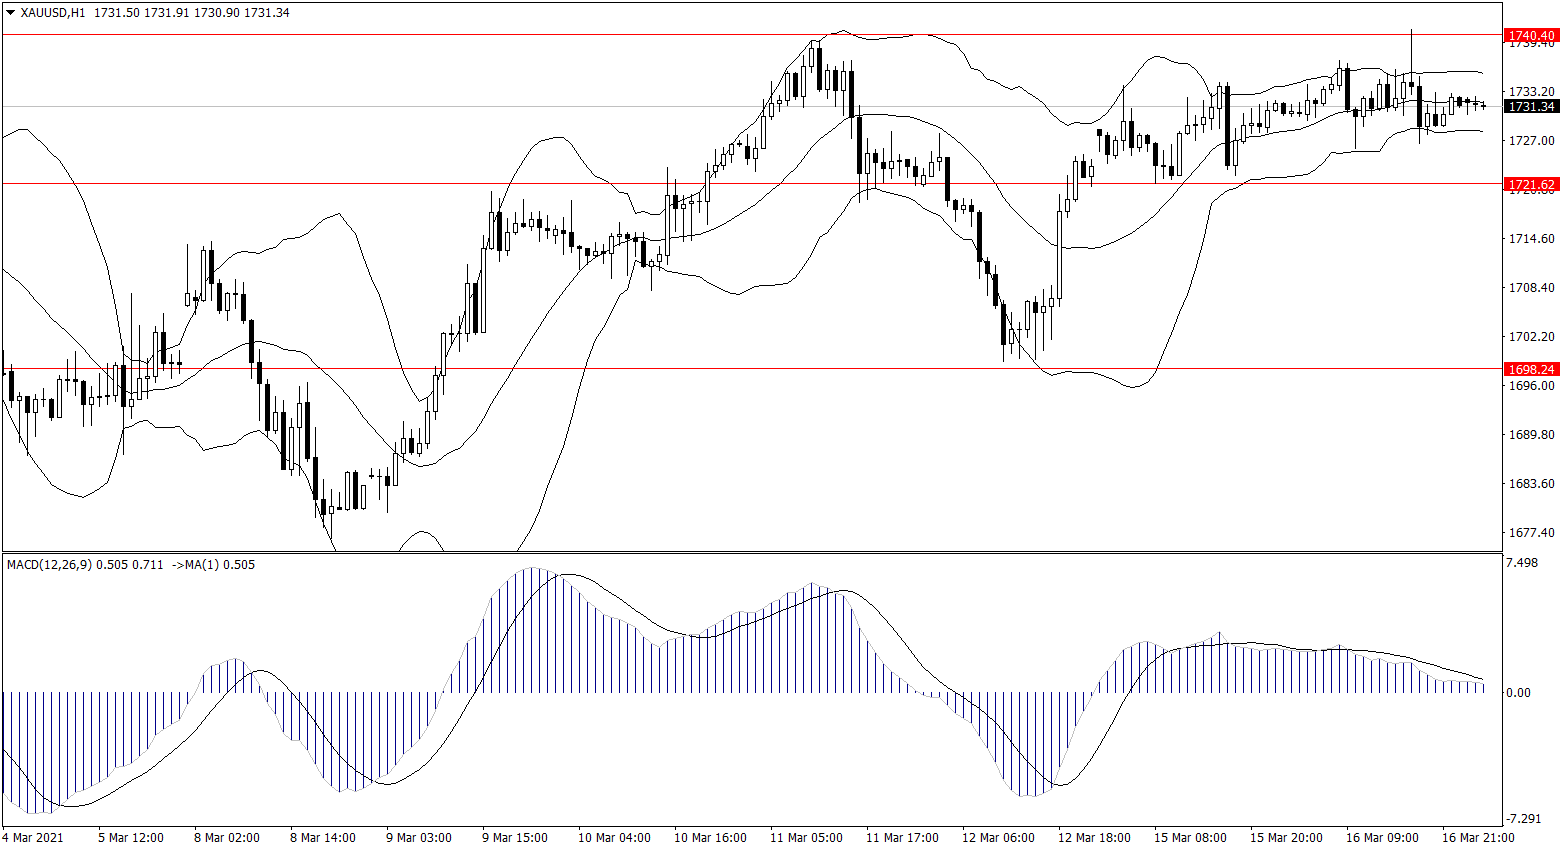
Task: Select the red 1721.62 price level tag
Action: click(x=1531, y=184)
